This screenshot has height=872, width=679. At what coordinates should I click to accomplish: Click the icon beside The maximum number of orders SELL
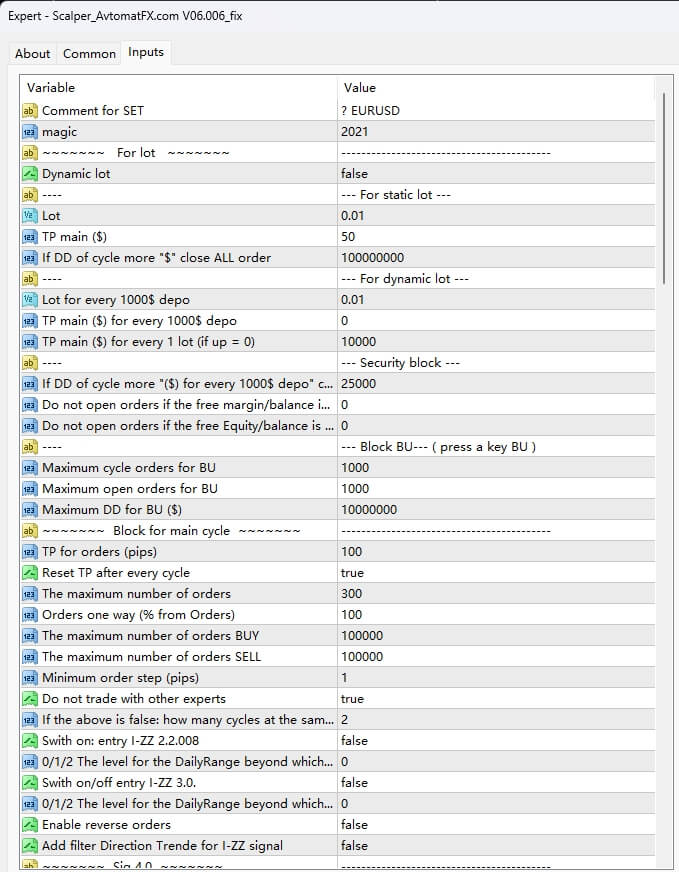(29, 657)
